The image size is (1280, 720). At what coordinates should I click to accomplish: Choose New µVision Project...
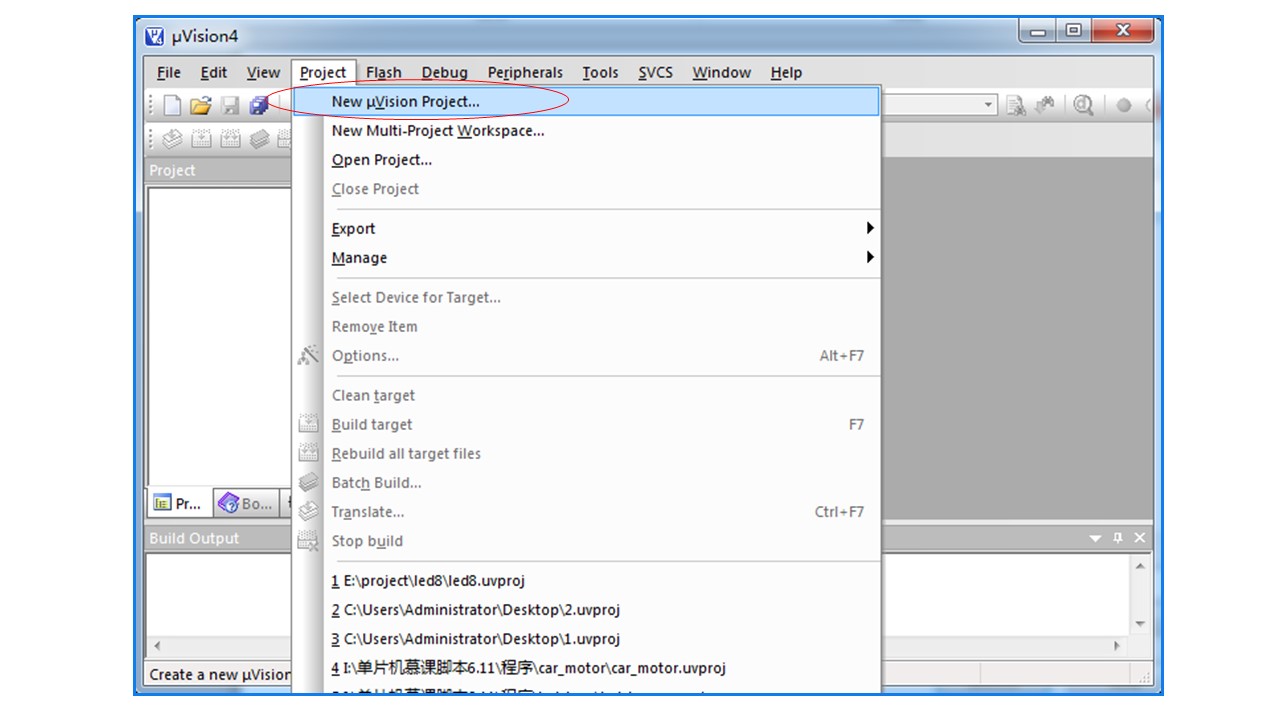[x=587, y=101]
